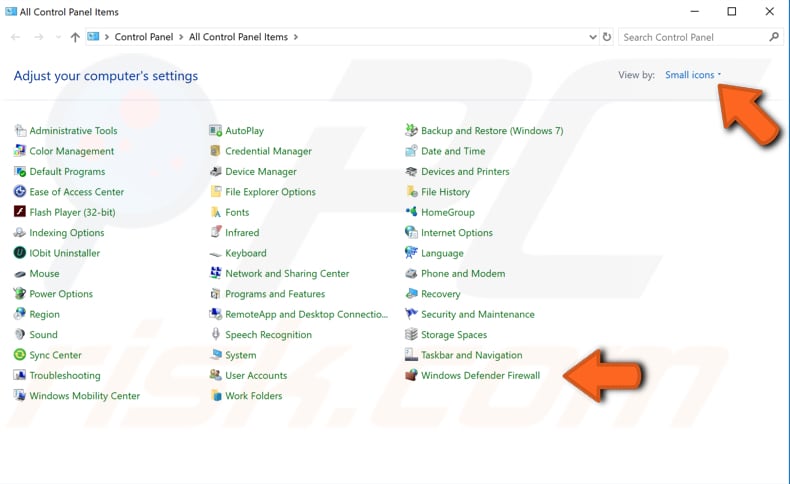Go up one level with Up arrow
The image size is (790, 484).
click(75, 37)
